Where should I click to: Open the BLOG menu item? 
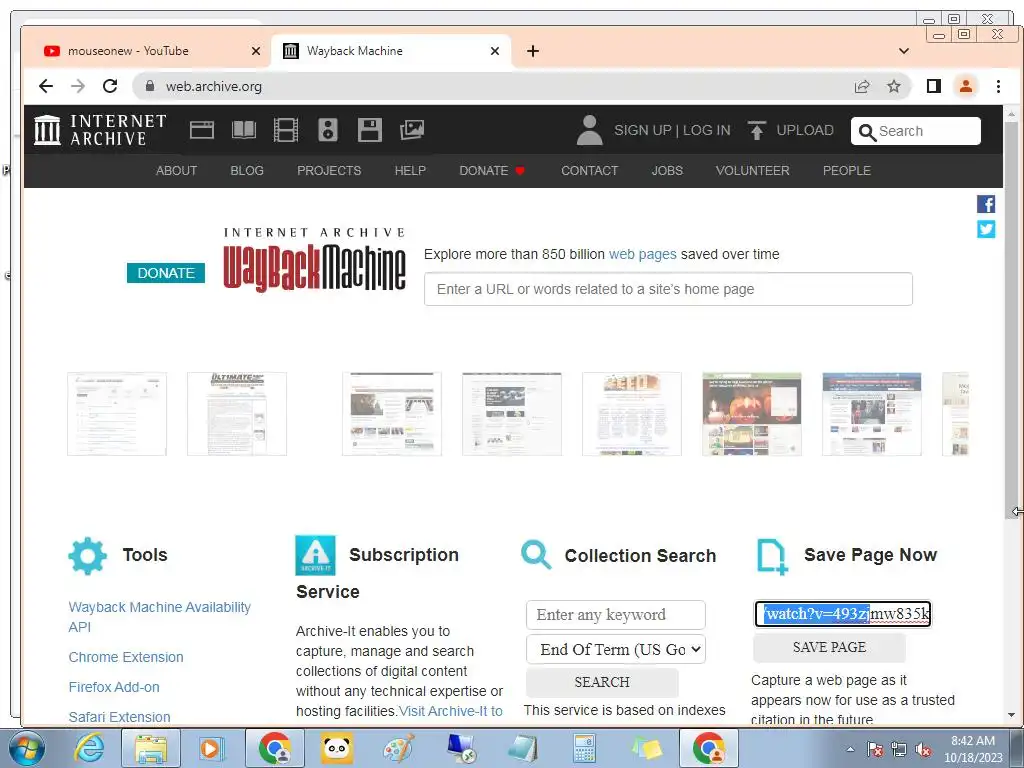pyautogui.click(x=247, y=170)
